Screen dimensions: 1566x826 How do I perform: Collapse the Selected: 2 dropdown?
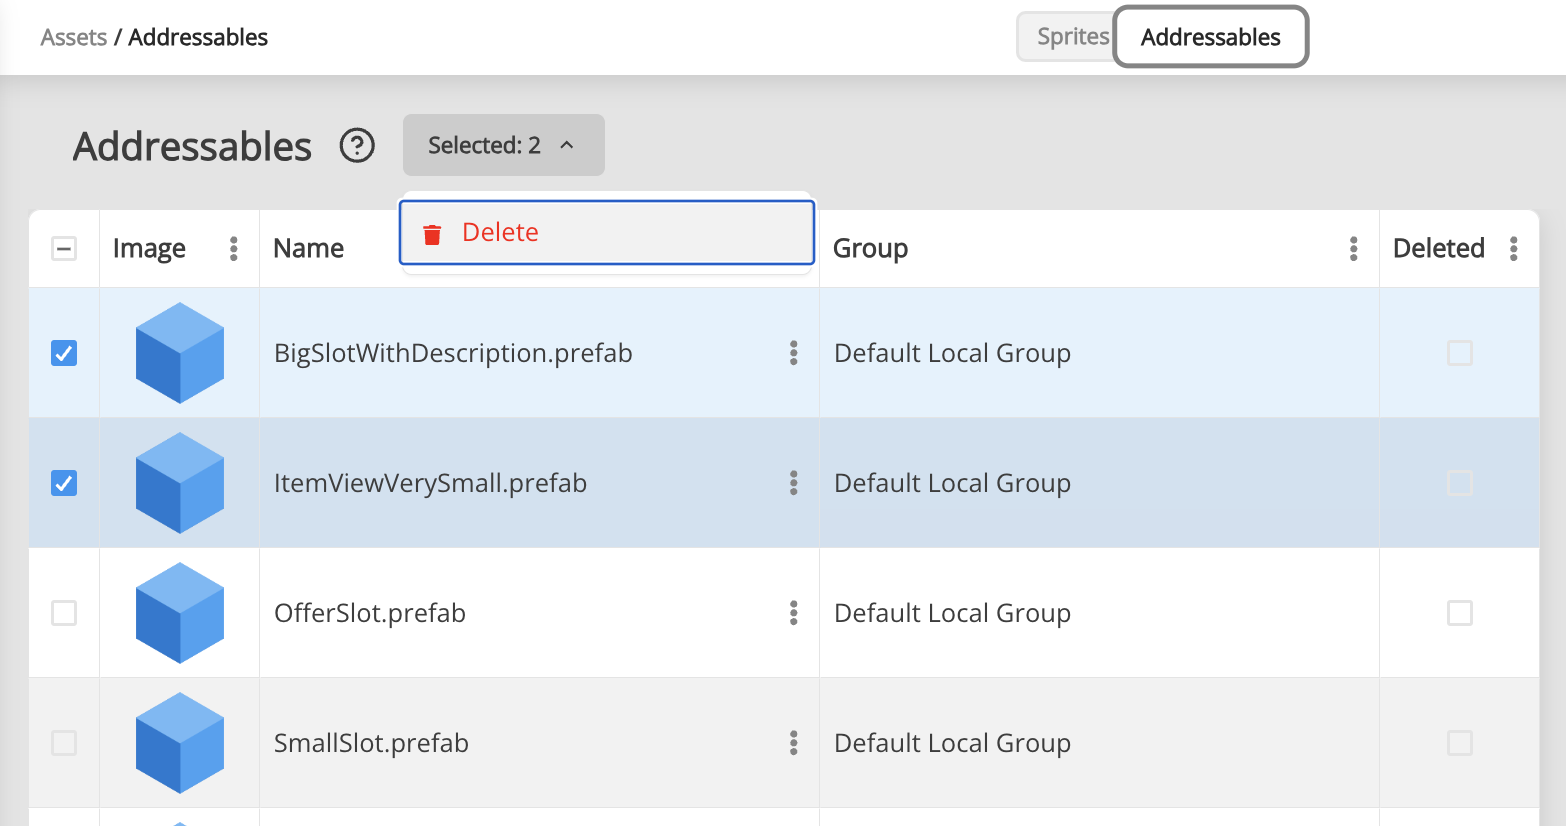504,145
